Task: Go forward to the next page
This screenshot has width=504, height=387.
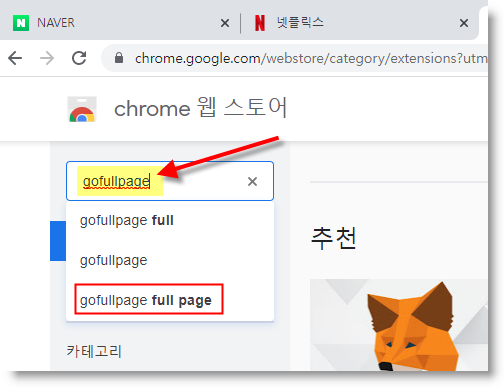Action: tap(47, 58)
